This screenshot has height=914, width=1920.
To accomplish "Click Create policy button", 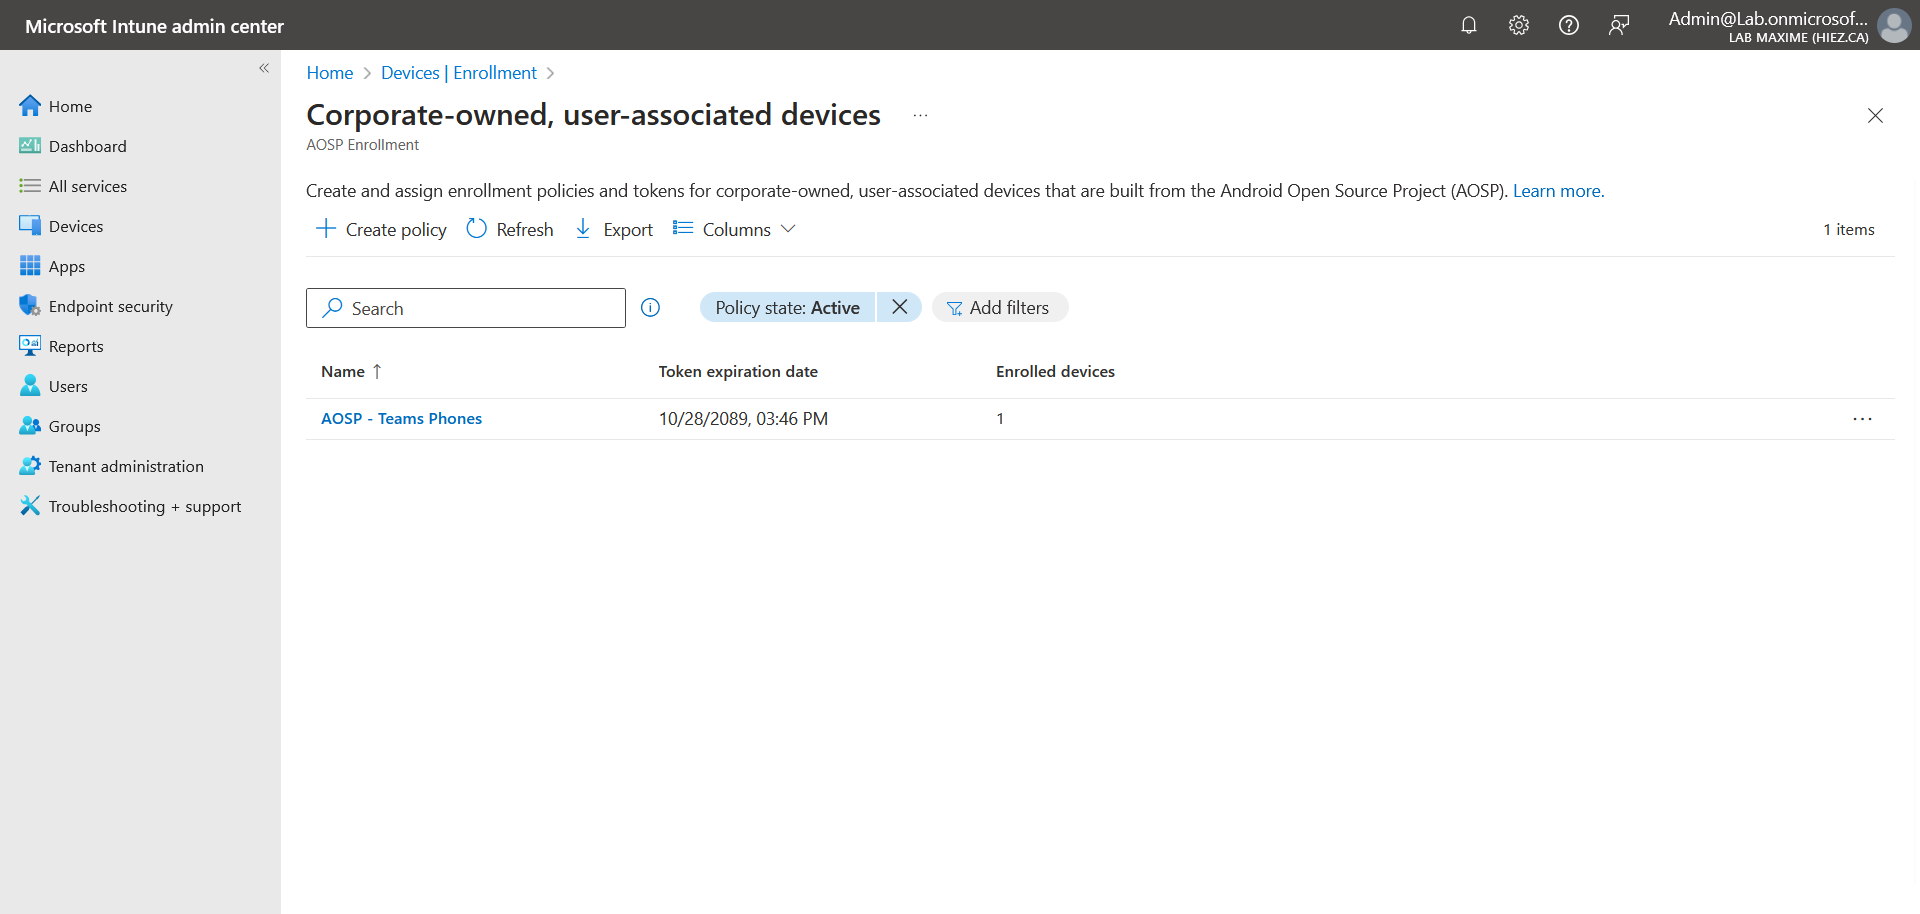I will [381, 229].
